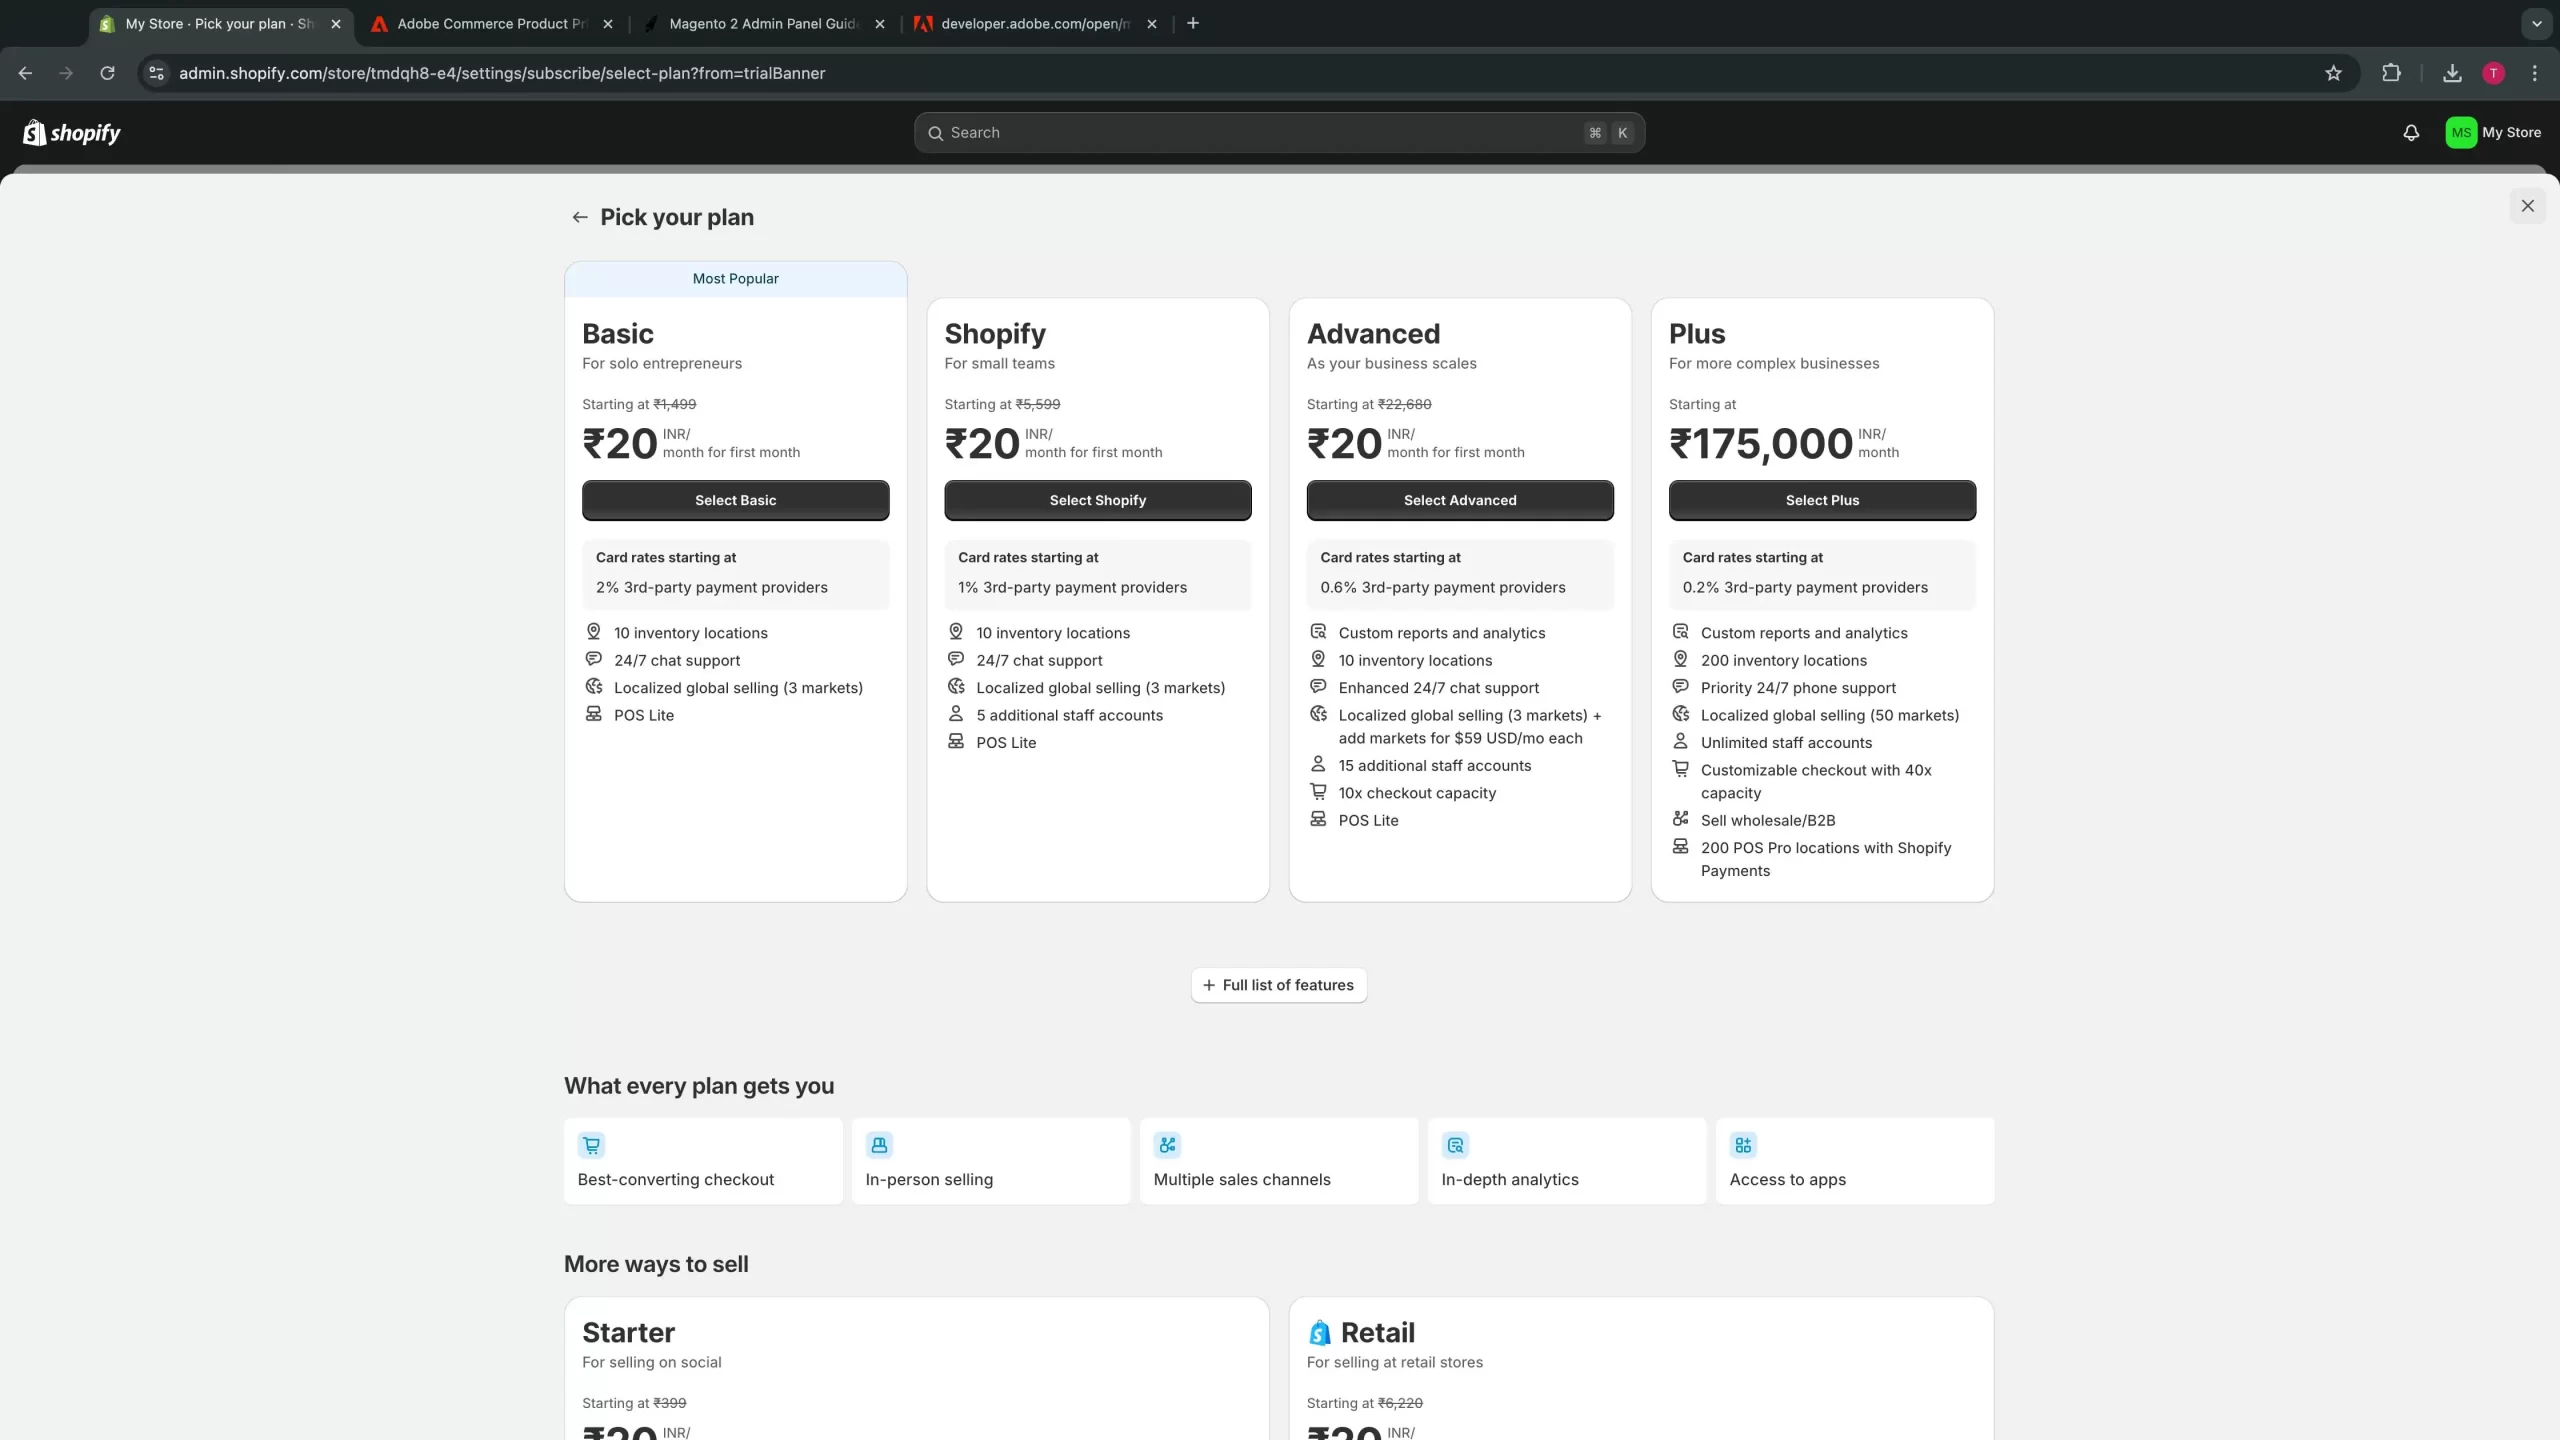Image resolution: width=2560 pixels, height=1440 pixels.
Task: Click the Shopify logo
Action: (72, 133)
